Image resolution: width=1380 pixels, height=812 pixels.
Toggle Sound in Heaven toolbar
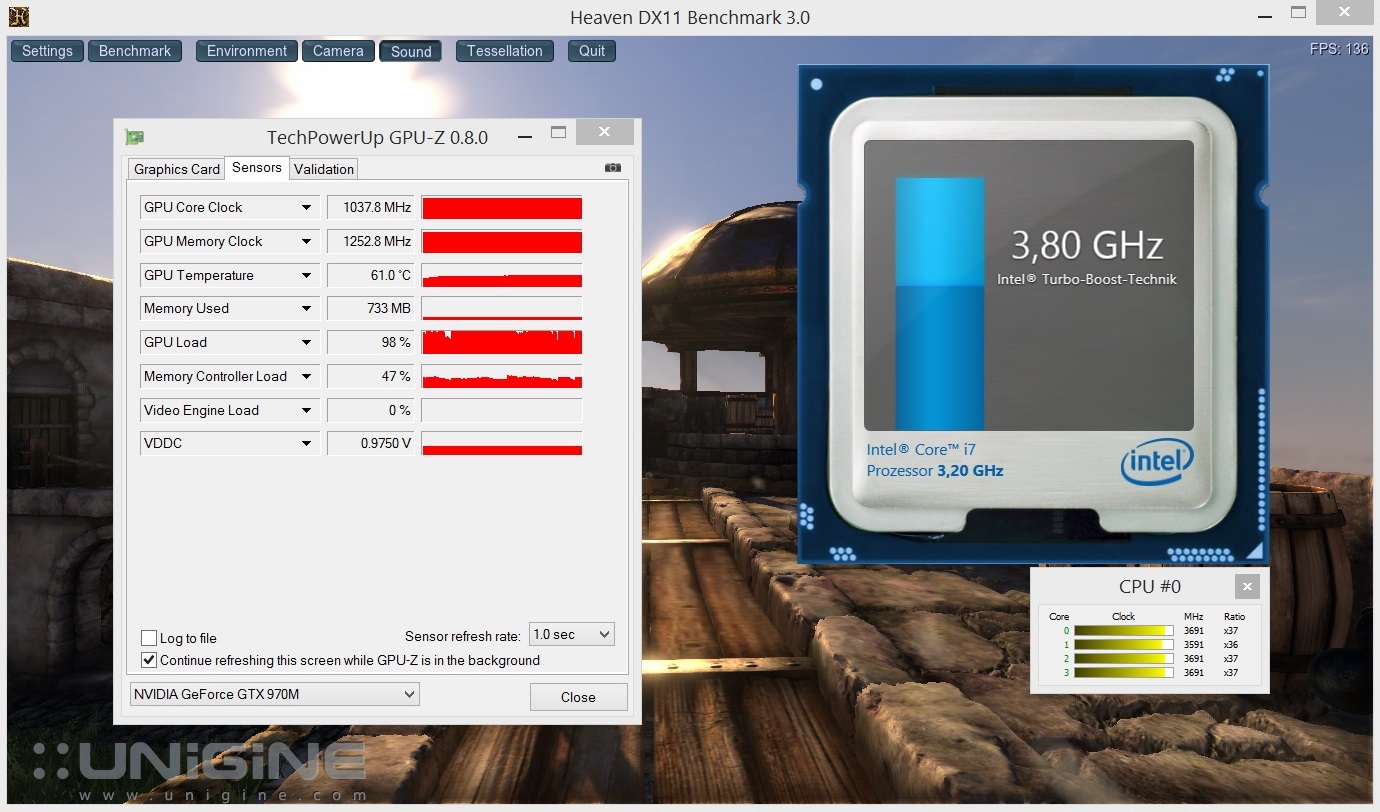pos(411,51)
